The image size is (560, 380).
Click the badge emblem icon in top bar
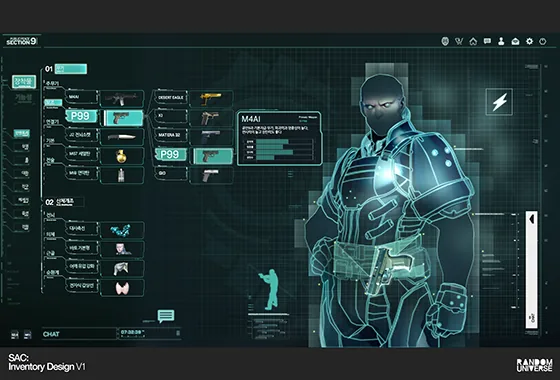(445, 41)
